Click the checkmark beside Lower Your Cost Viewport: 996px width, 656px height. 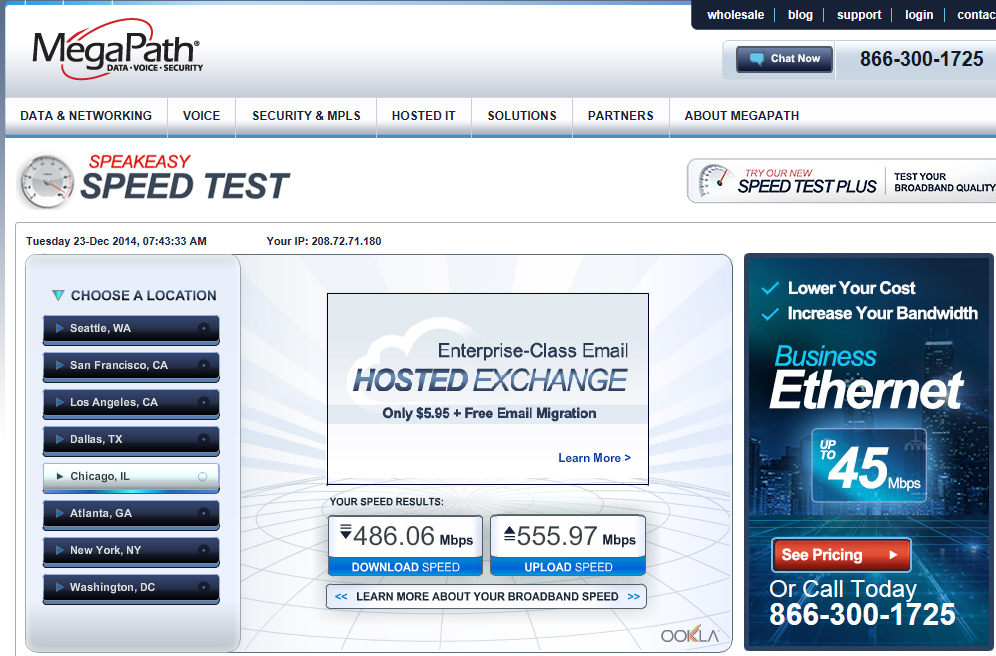click(x=770, y=288)
